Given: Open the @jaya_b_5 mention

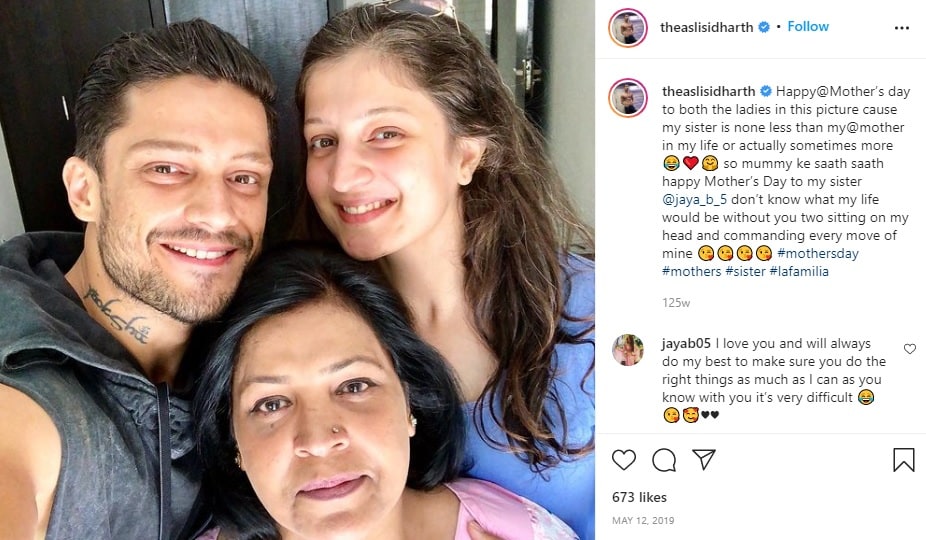Looking at the screenshot, I should 694,200.
